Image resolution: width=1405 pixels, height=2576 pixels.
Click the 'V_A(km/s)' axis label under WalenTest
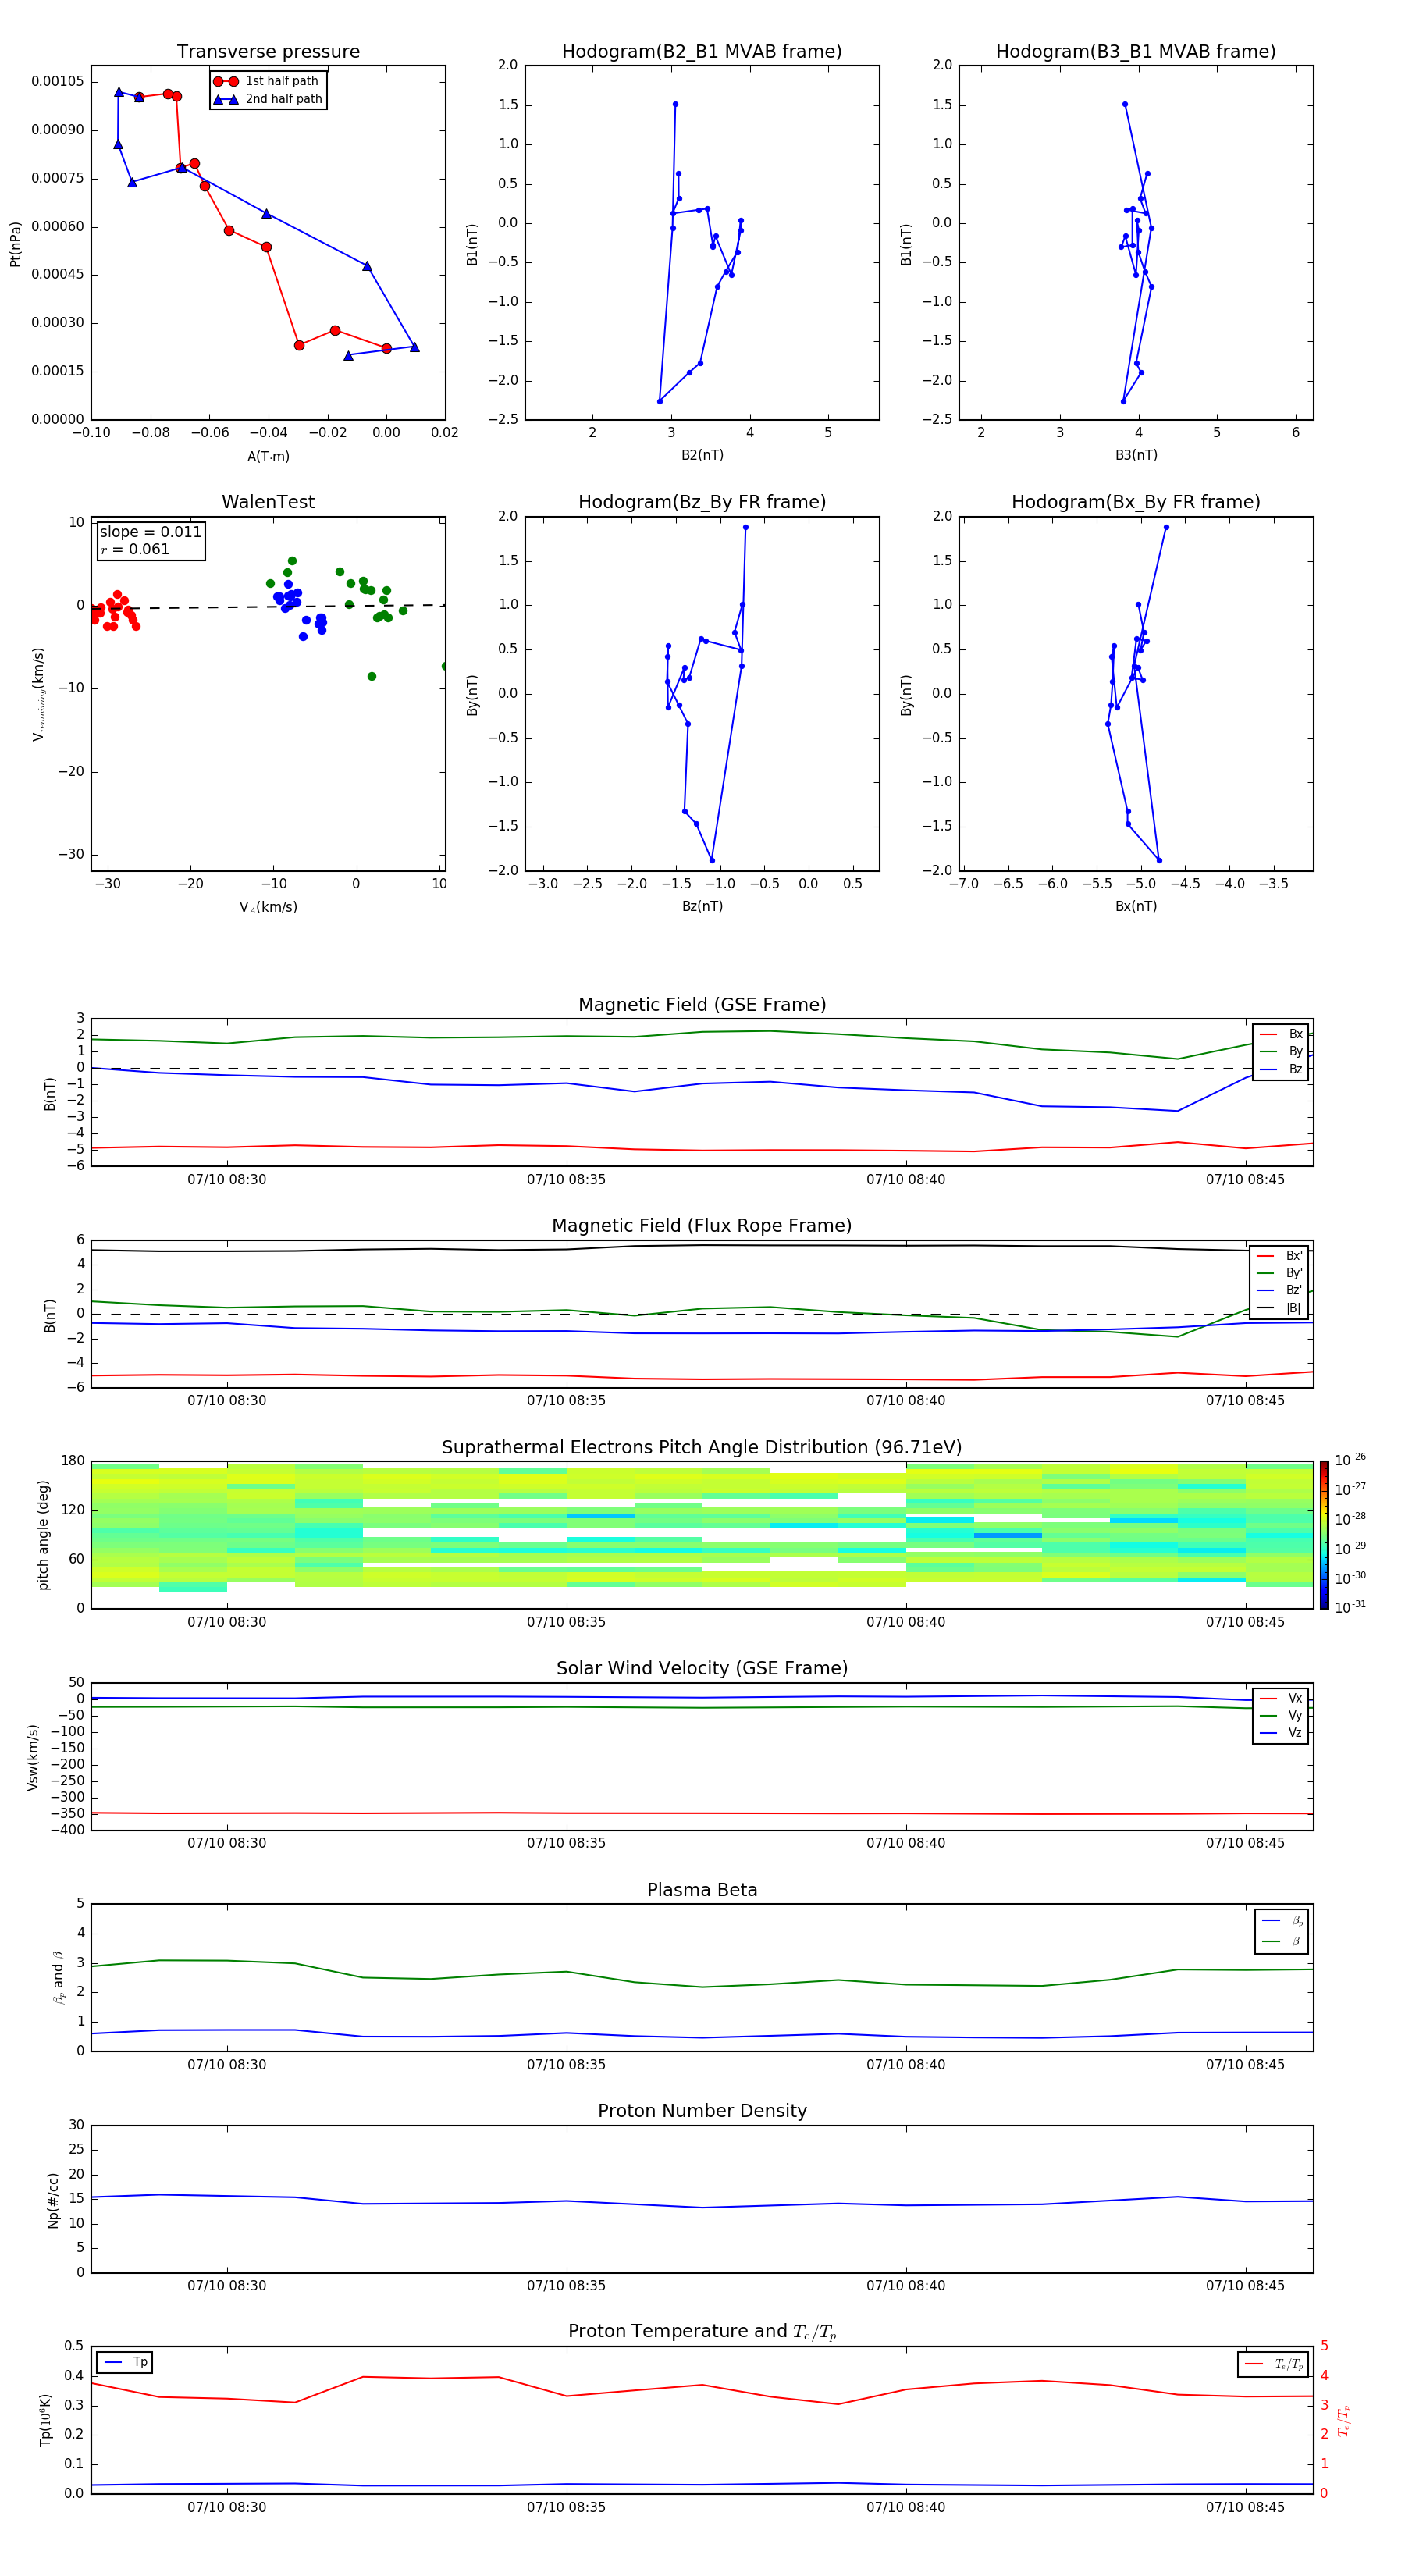pyautogui.click(x=268, y=907)
